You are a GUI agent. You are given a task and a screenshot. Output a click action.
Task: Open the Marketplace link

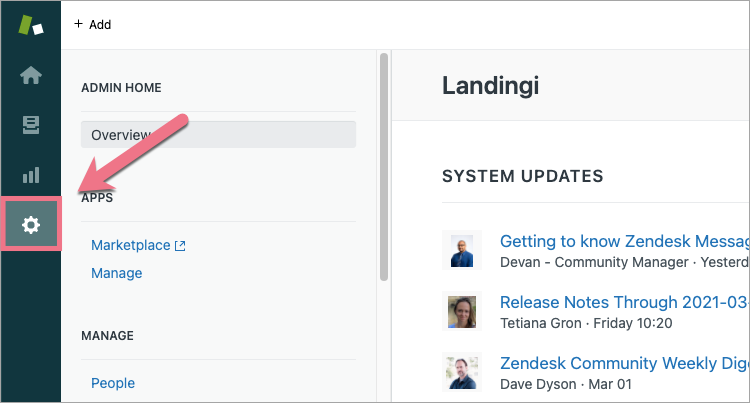pyautogui.click(x=130, y=245)
